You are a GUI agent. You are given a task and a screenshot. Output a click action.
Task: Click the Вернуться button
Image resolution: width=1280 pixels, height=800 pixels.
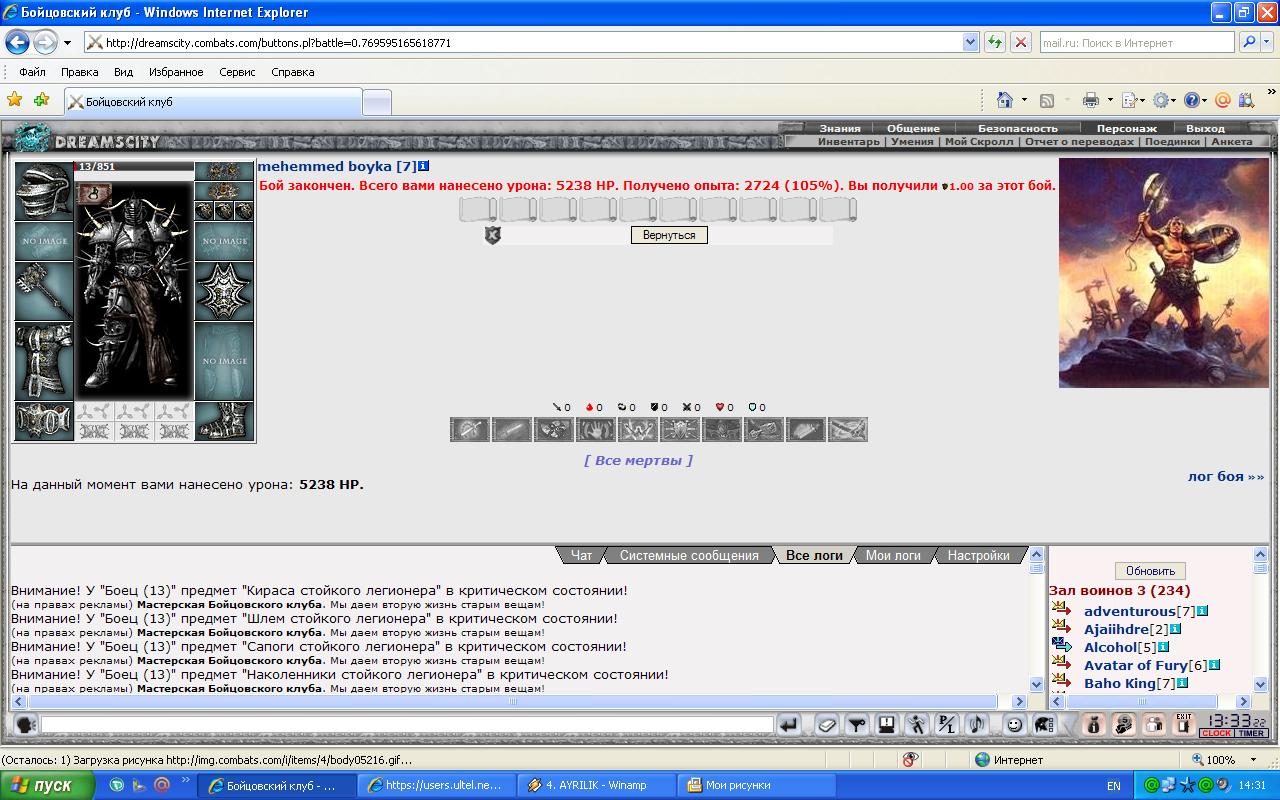pyautogui.click(x=669, y=235)
